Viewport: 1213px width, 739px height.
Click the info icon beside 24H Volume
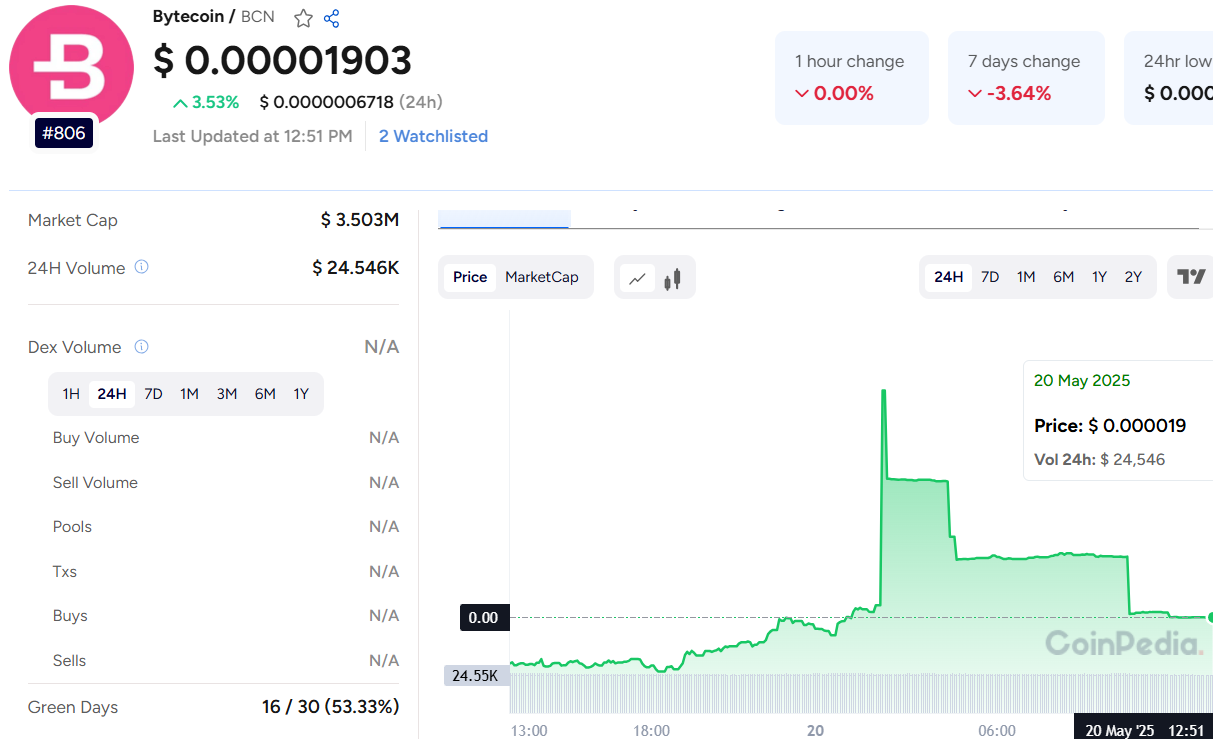coord(142,267)
